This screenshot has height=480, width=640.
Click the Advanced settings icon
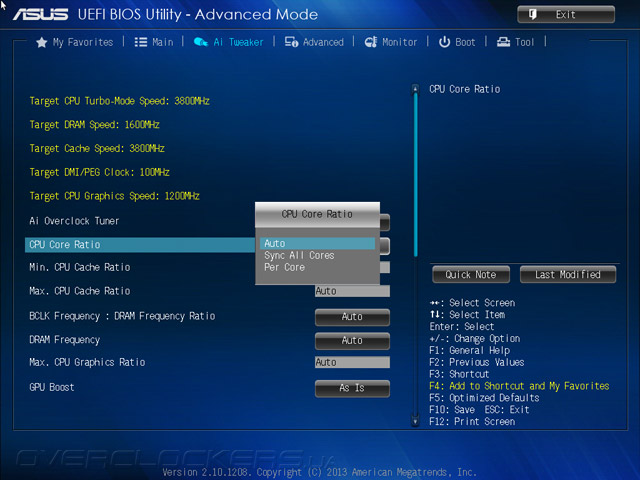(291, 42)
